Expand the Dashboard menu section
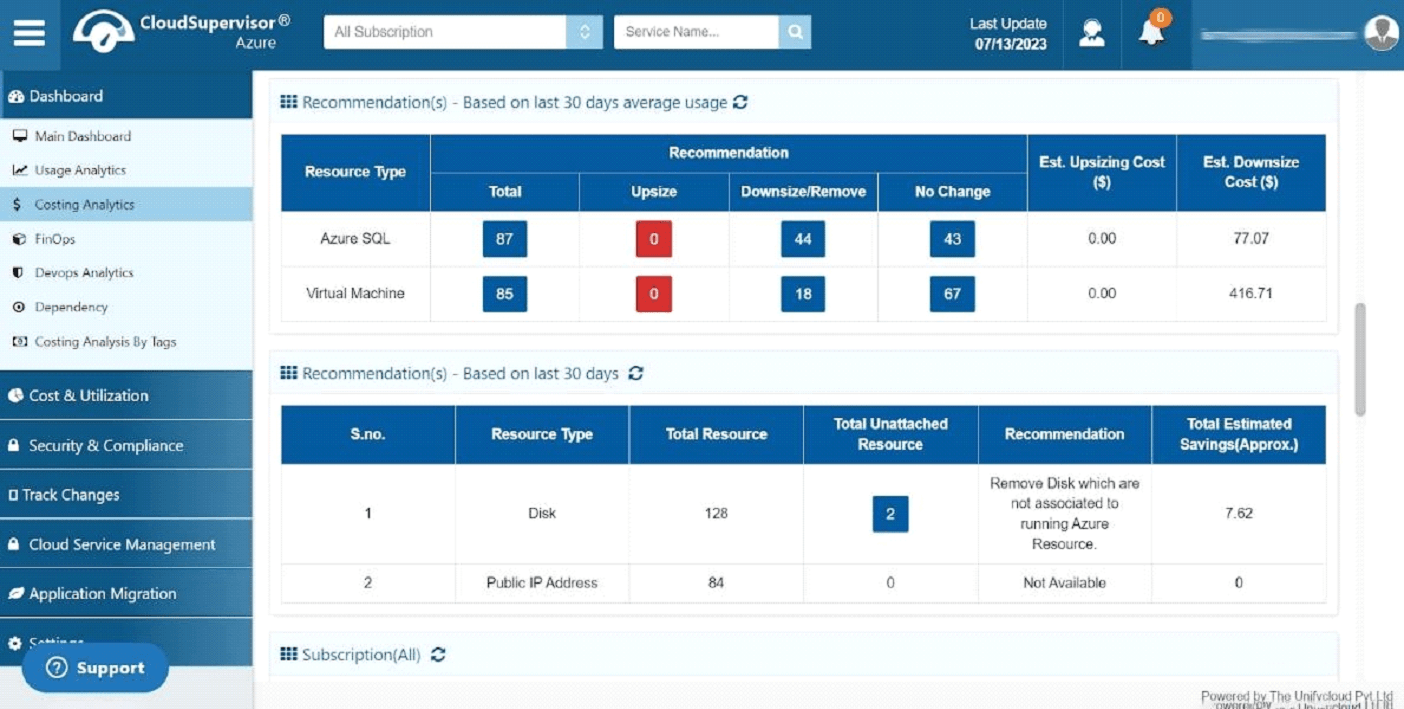1404x709 pixels. [x=126, y=96]
